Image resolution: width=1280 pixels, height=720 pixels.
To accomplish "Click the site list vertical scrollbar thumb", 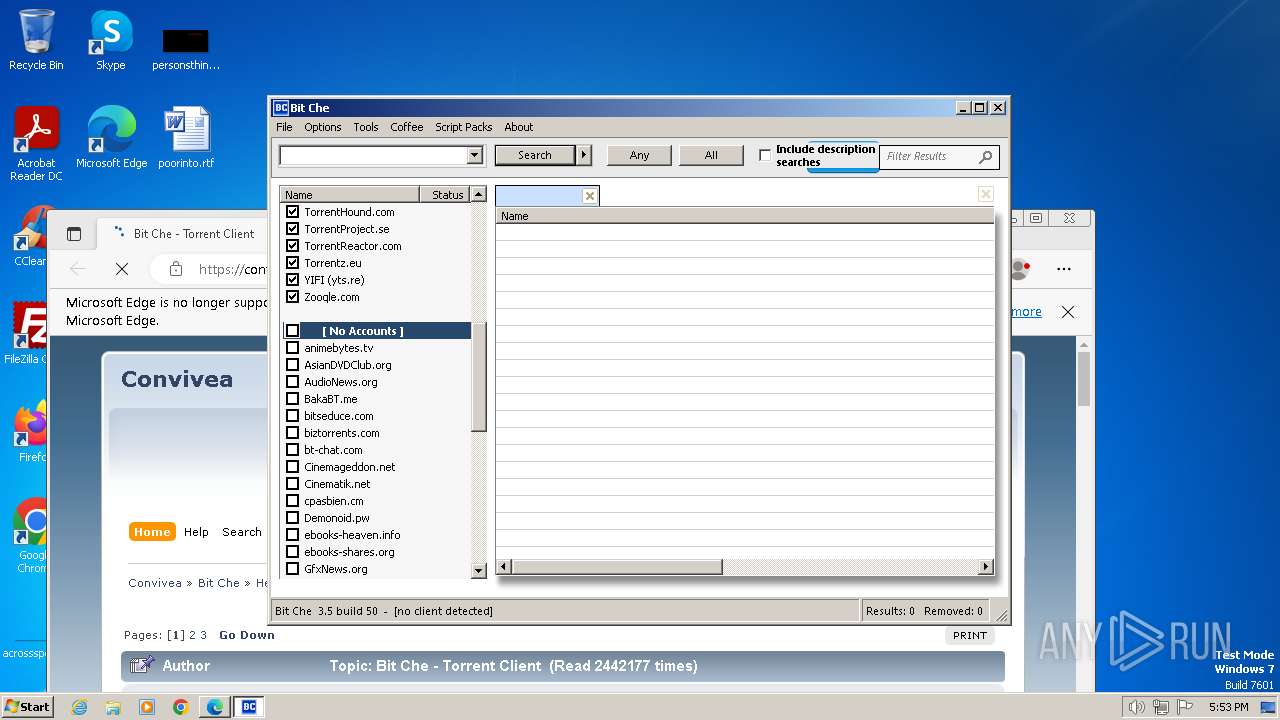I will [x=478, y=375].
